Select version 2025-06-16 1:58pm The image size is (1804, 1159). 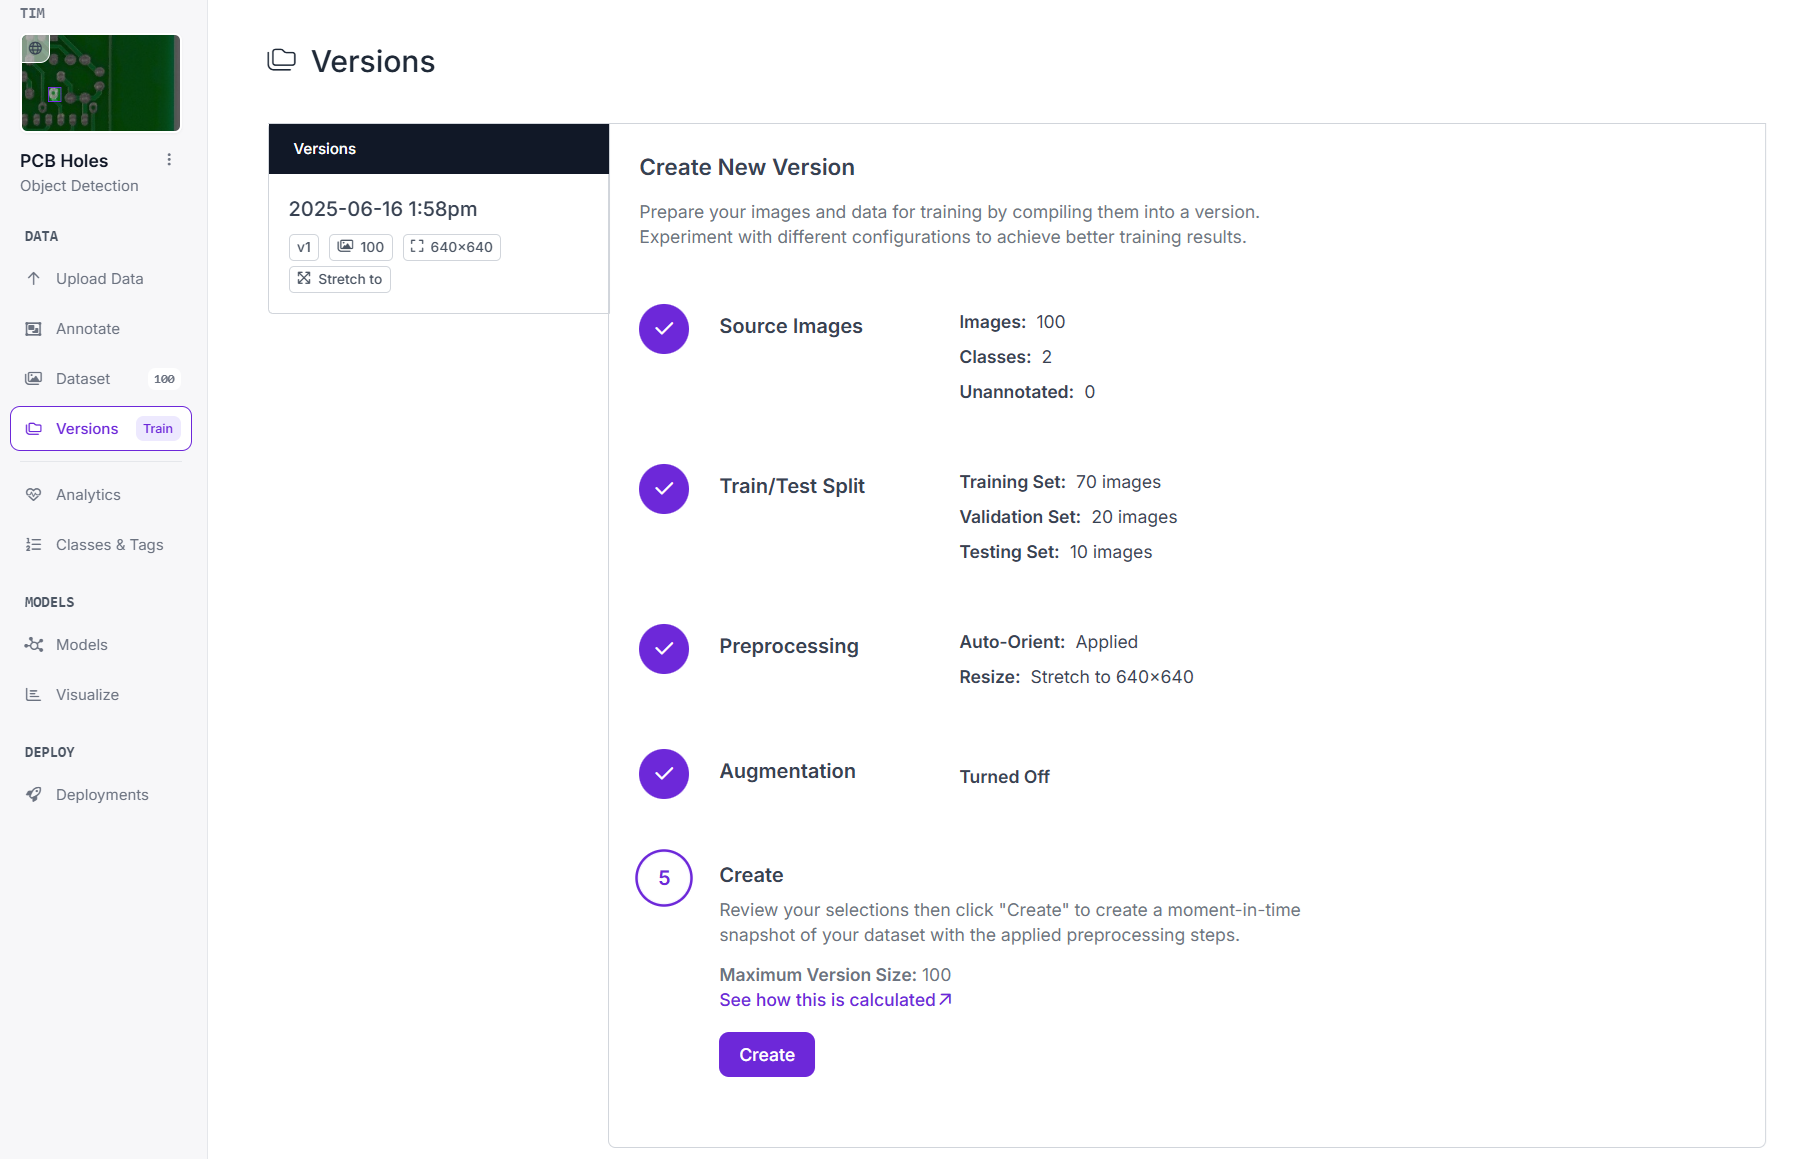(383, 209)
